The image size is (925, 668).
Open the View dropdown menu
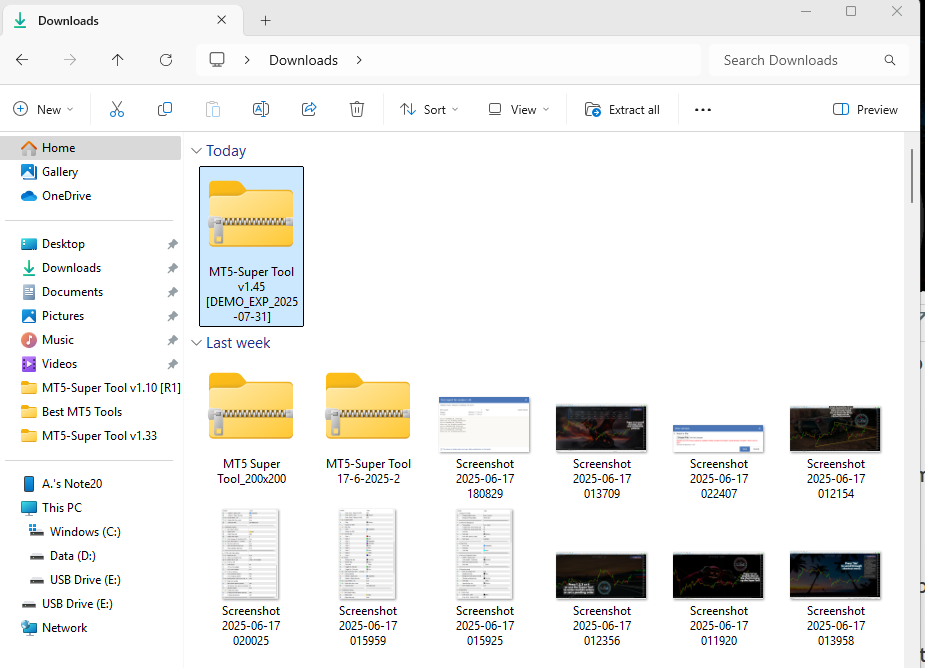pyautogui.click(x=519, y=110)
